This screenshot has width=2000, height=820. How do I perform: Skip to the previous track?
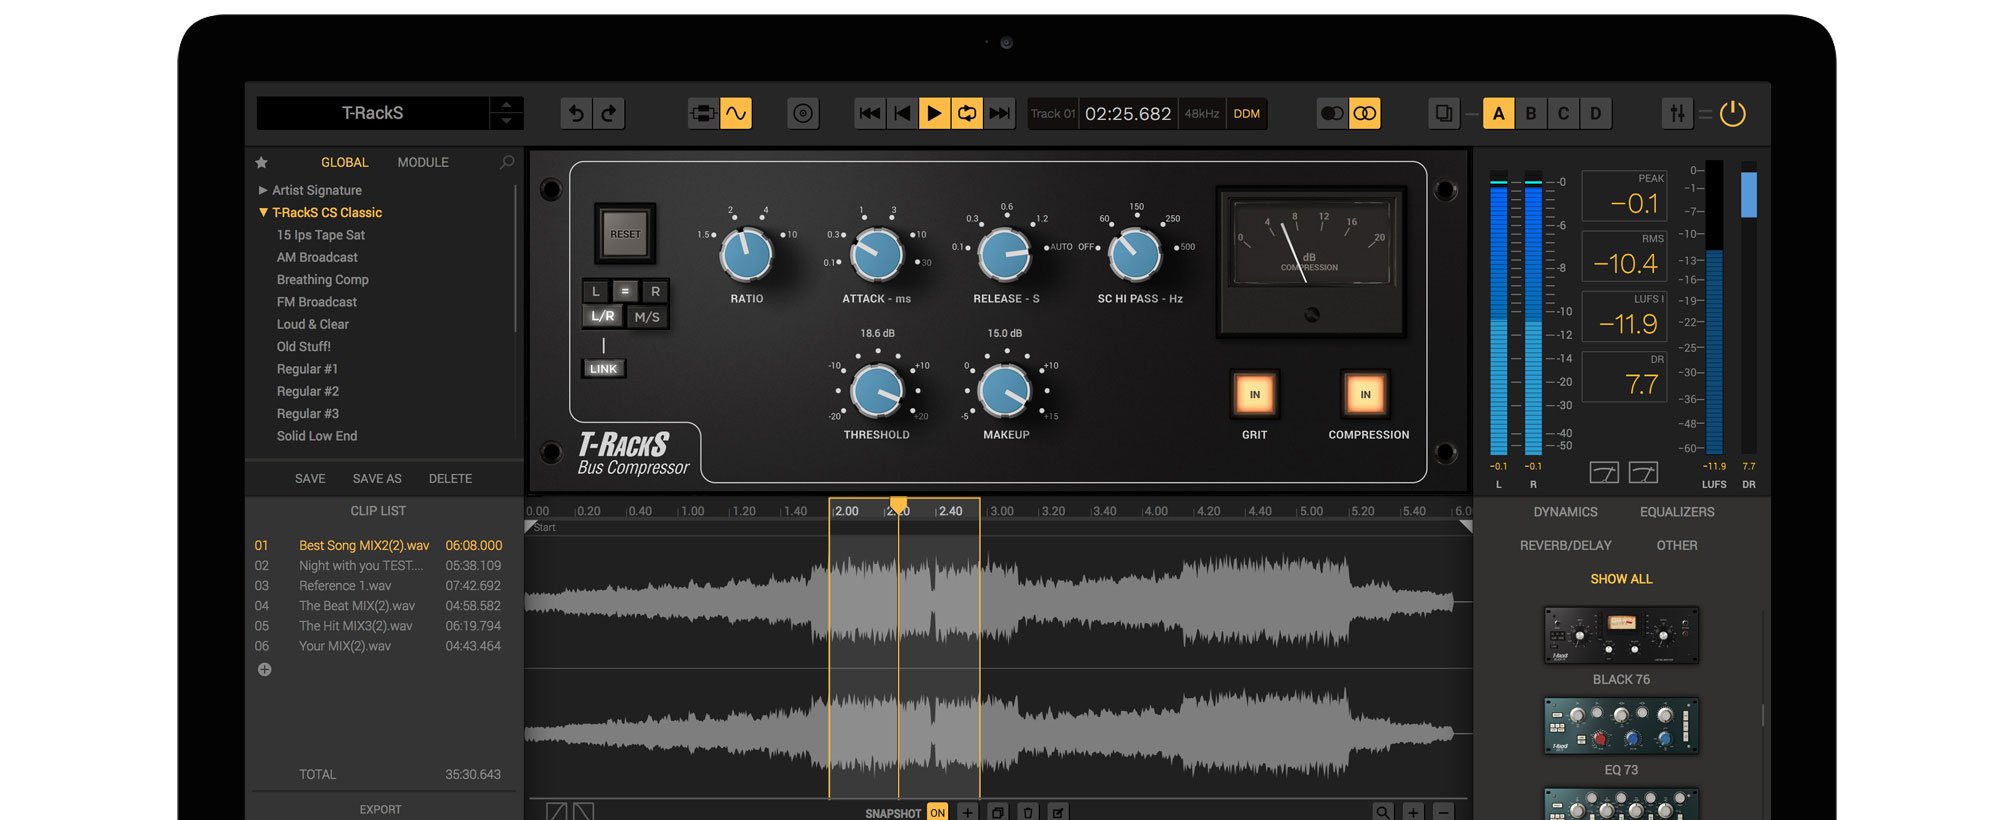(x=870, y=114)
